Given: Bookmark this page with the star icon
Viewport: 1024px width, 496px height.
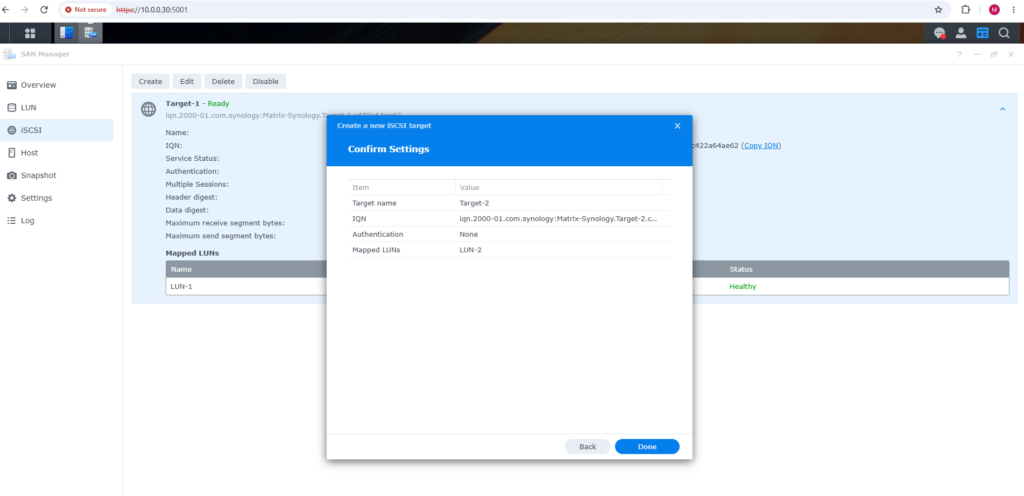Looking at the screenshot, I should (x=938, y=10).
